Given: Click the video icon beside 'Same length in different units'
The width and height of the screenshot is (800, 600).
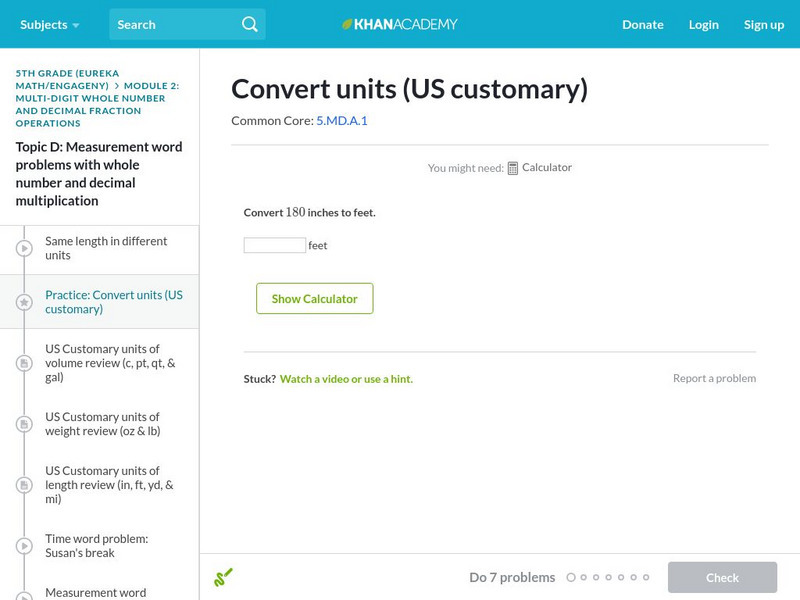Looking at the screenshot, I should tap(24, 248).
